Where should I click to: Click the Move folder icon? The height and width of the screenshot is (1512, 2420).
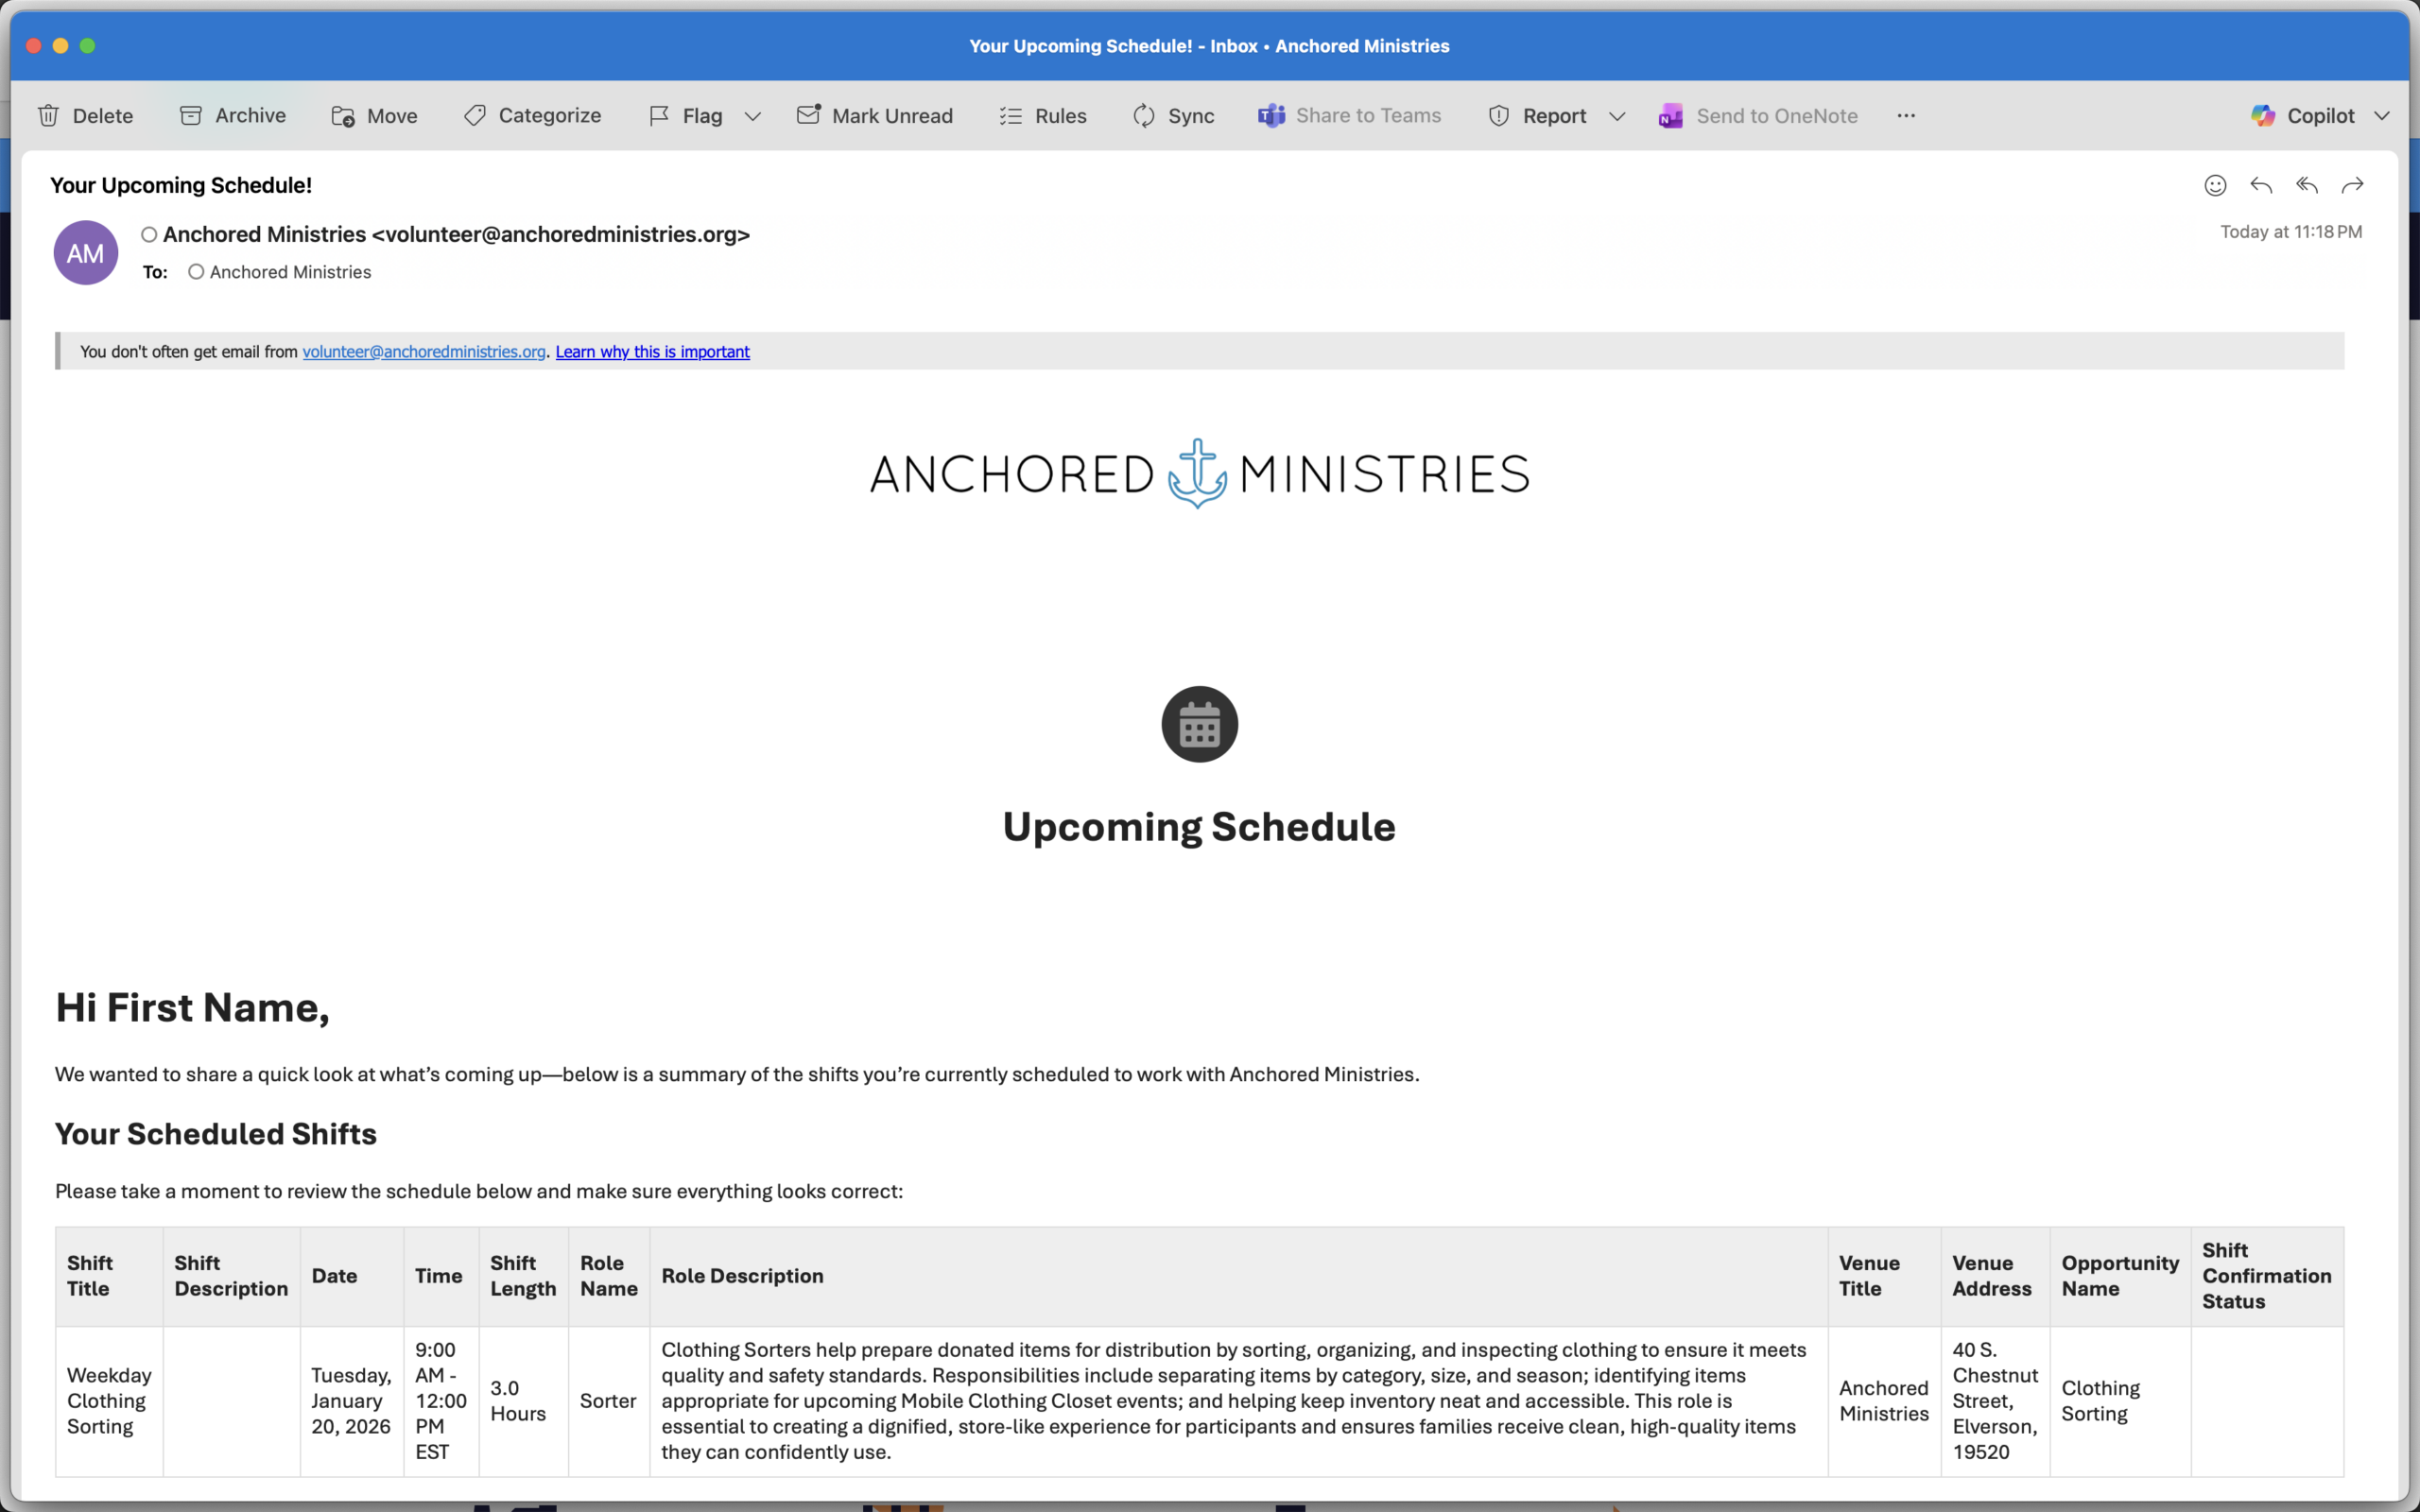[x=343, y=116]
